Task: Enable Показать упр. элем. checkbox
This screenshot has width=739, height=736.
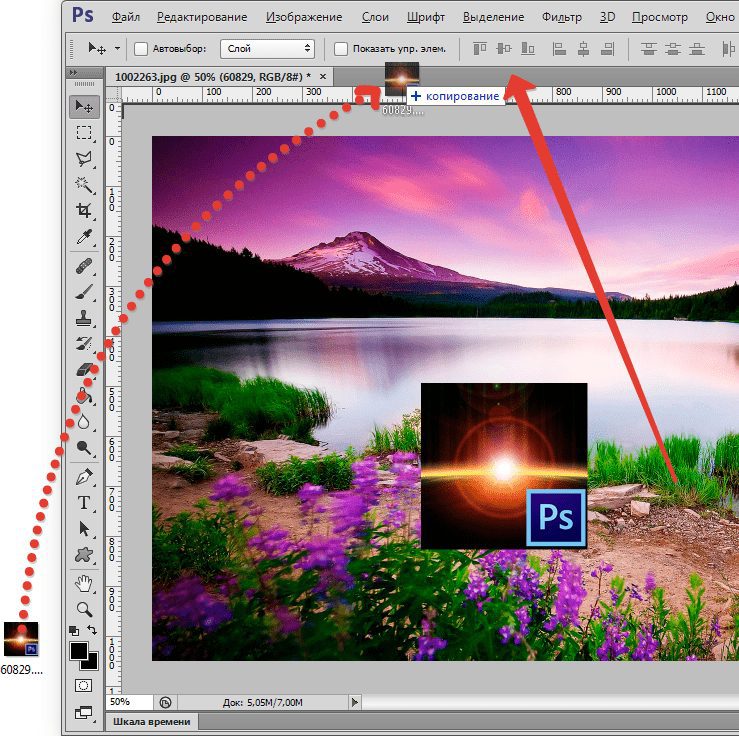Action: [341, 49]
